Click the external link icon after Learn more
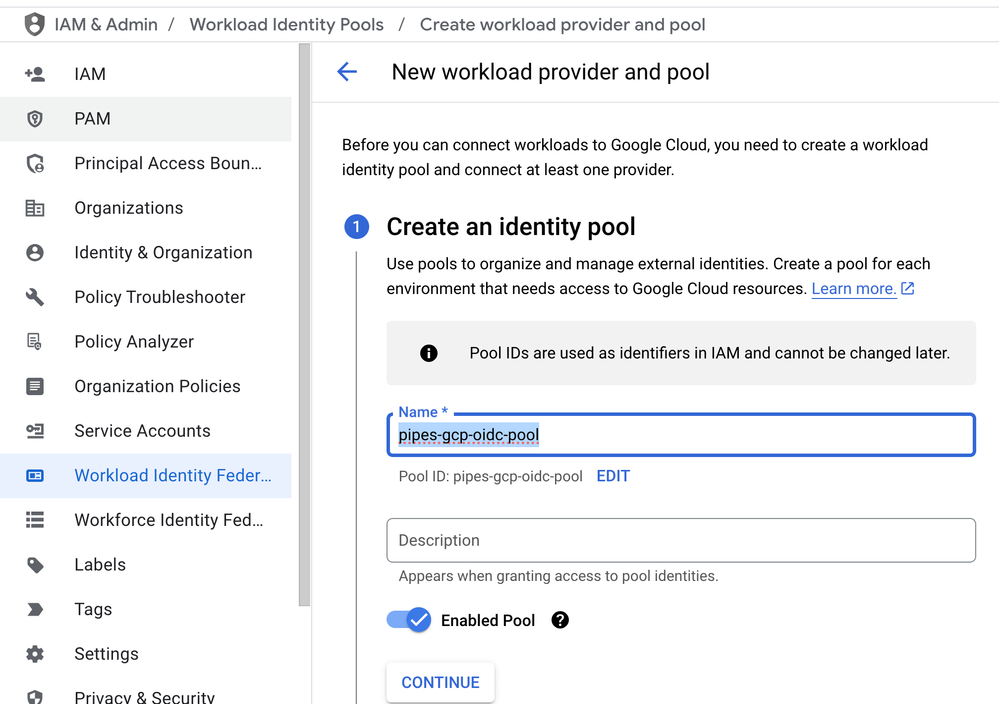The image size is (999, 704). pyautogui.click(x=908, y=289)
